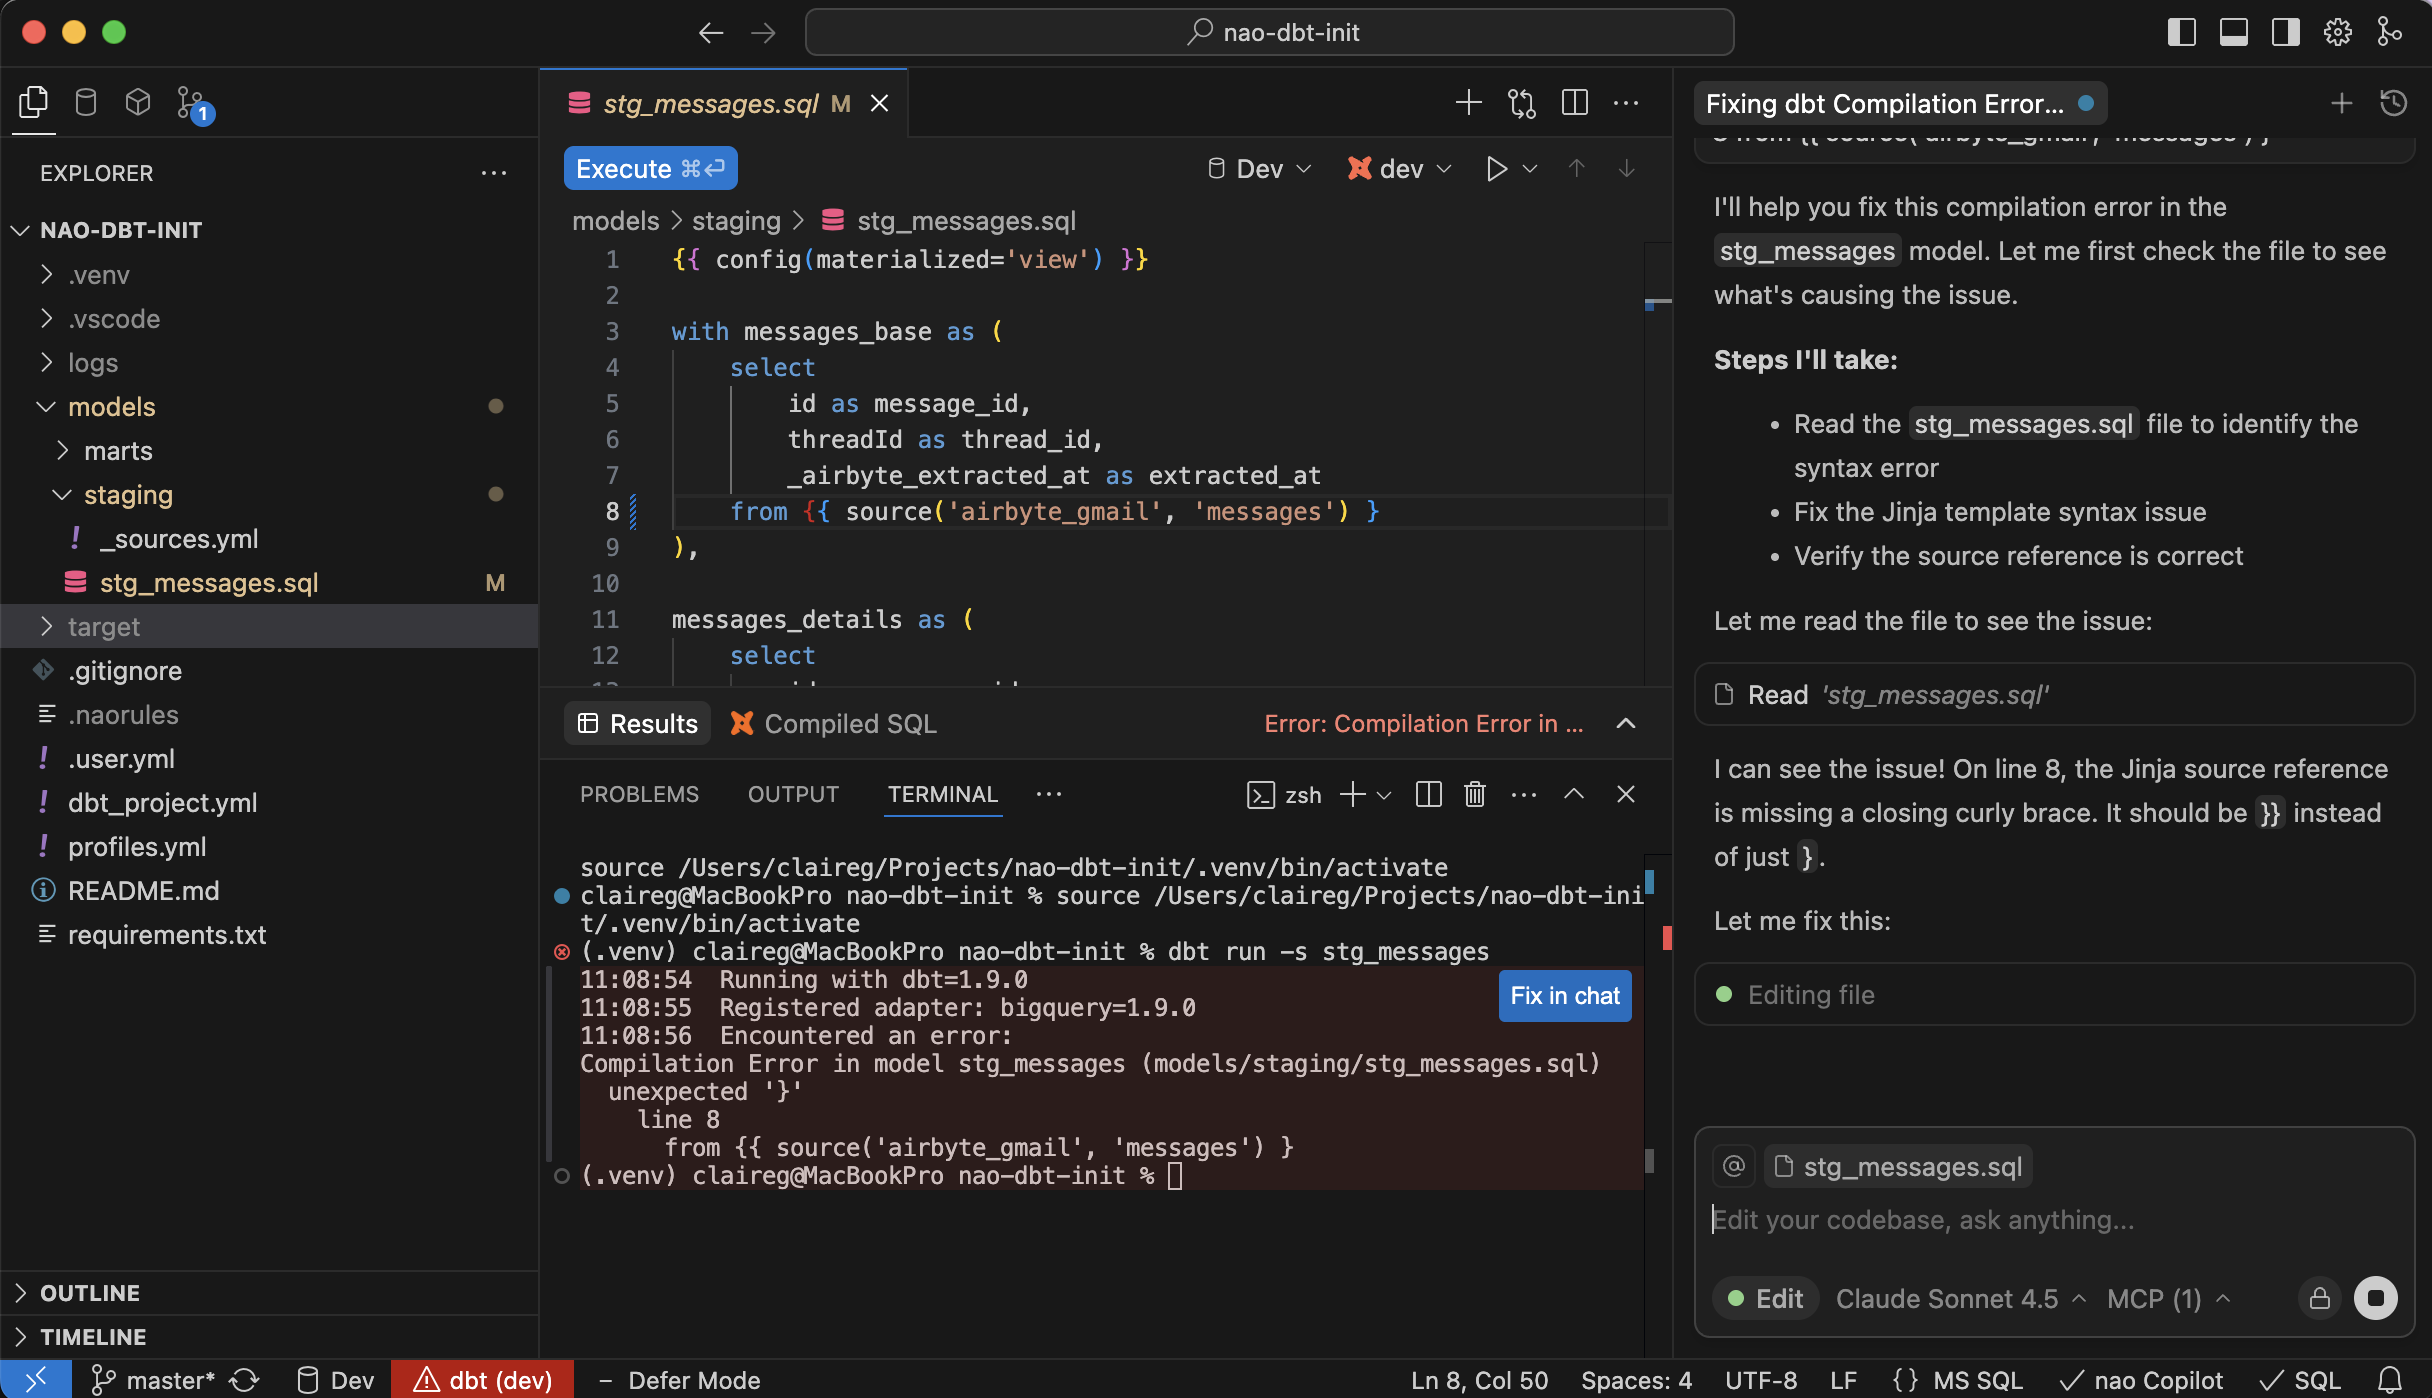
Task: Start a new chat with the plus icon
Action: pos(2341,103)
